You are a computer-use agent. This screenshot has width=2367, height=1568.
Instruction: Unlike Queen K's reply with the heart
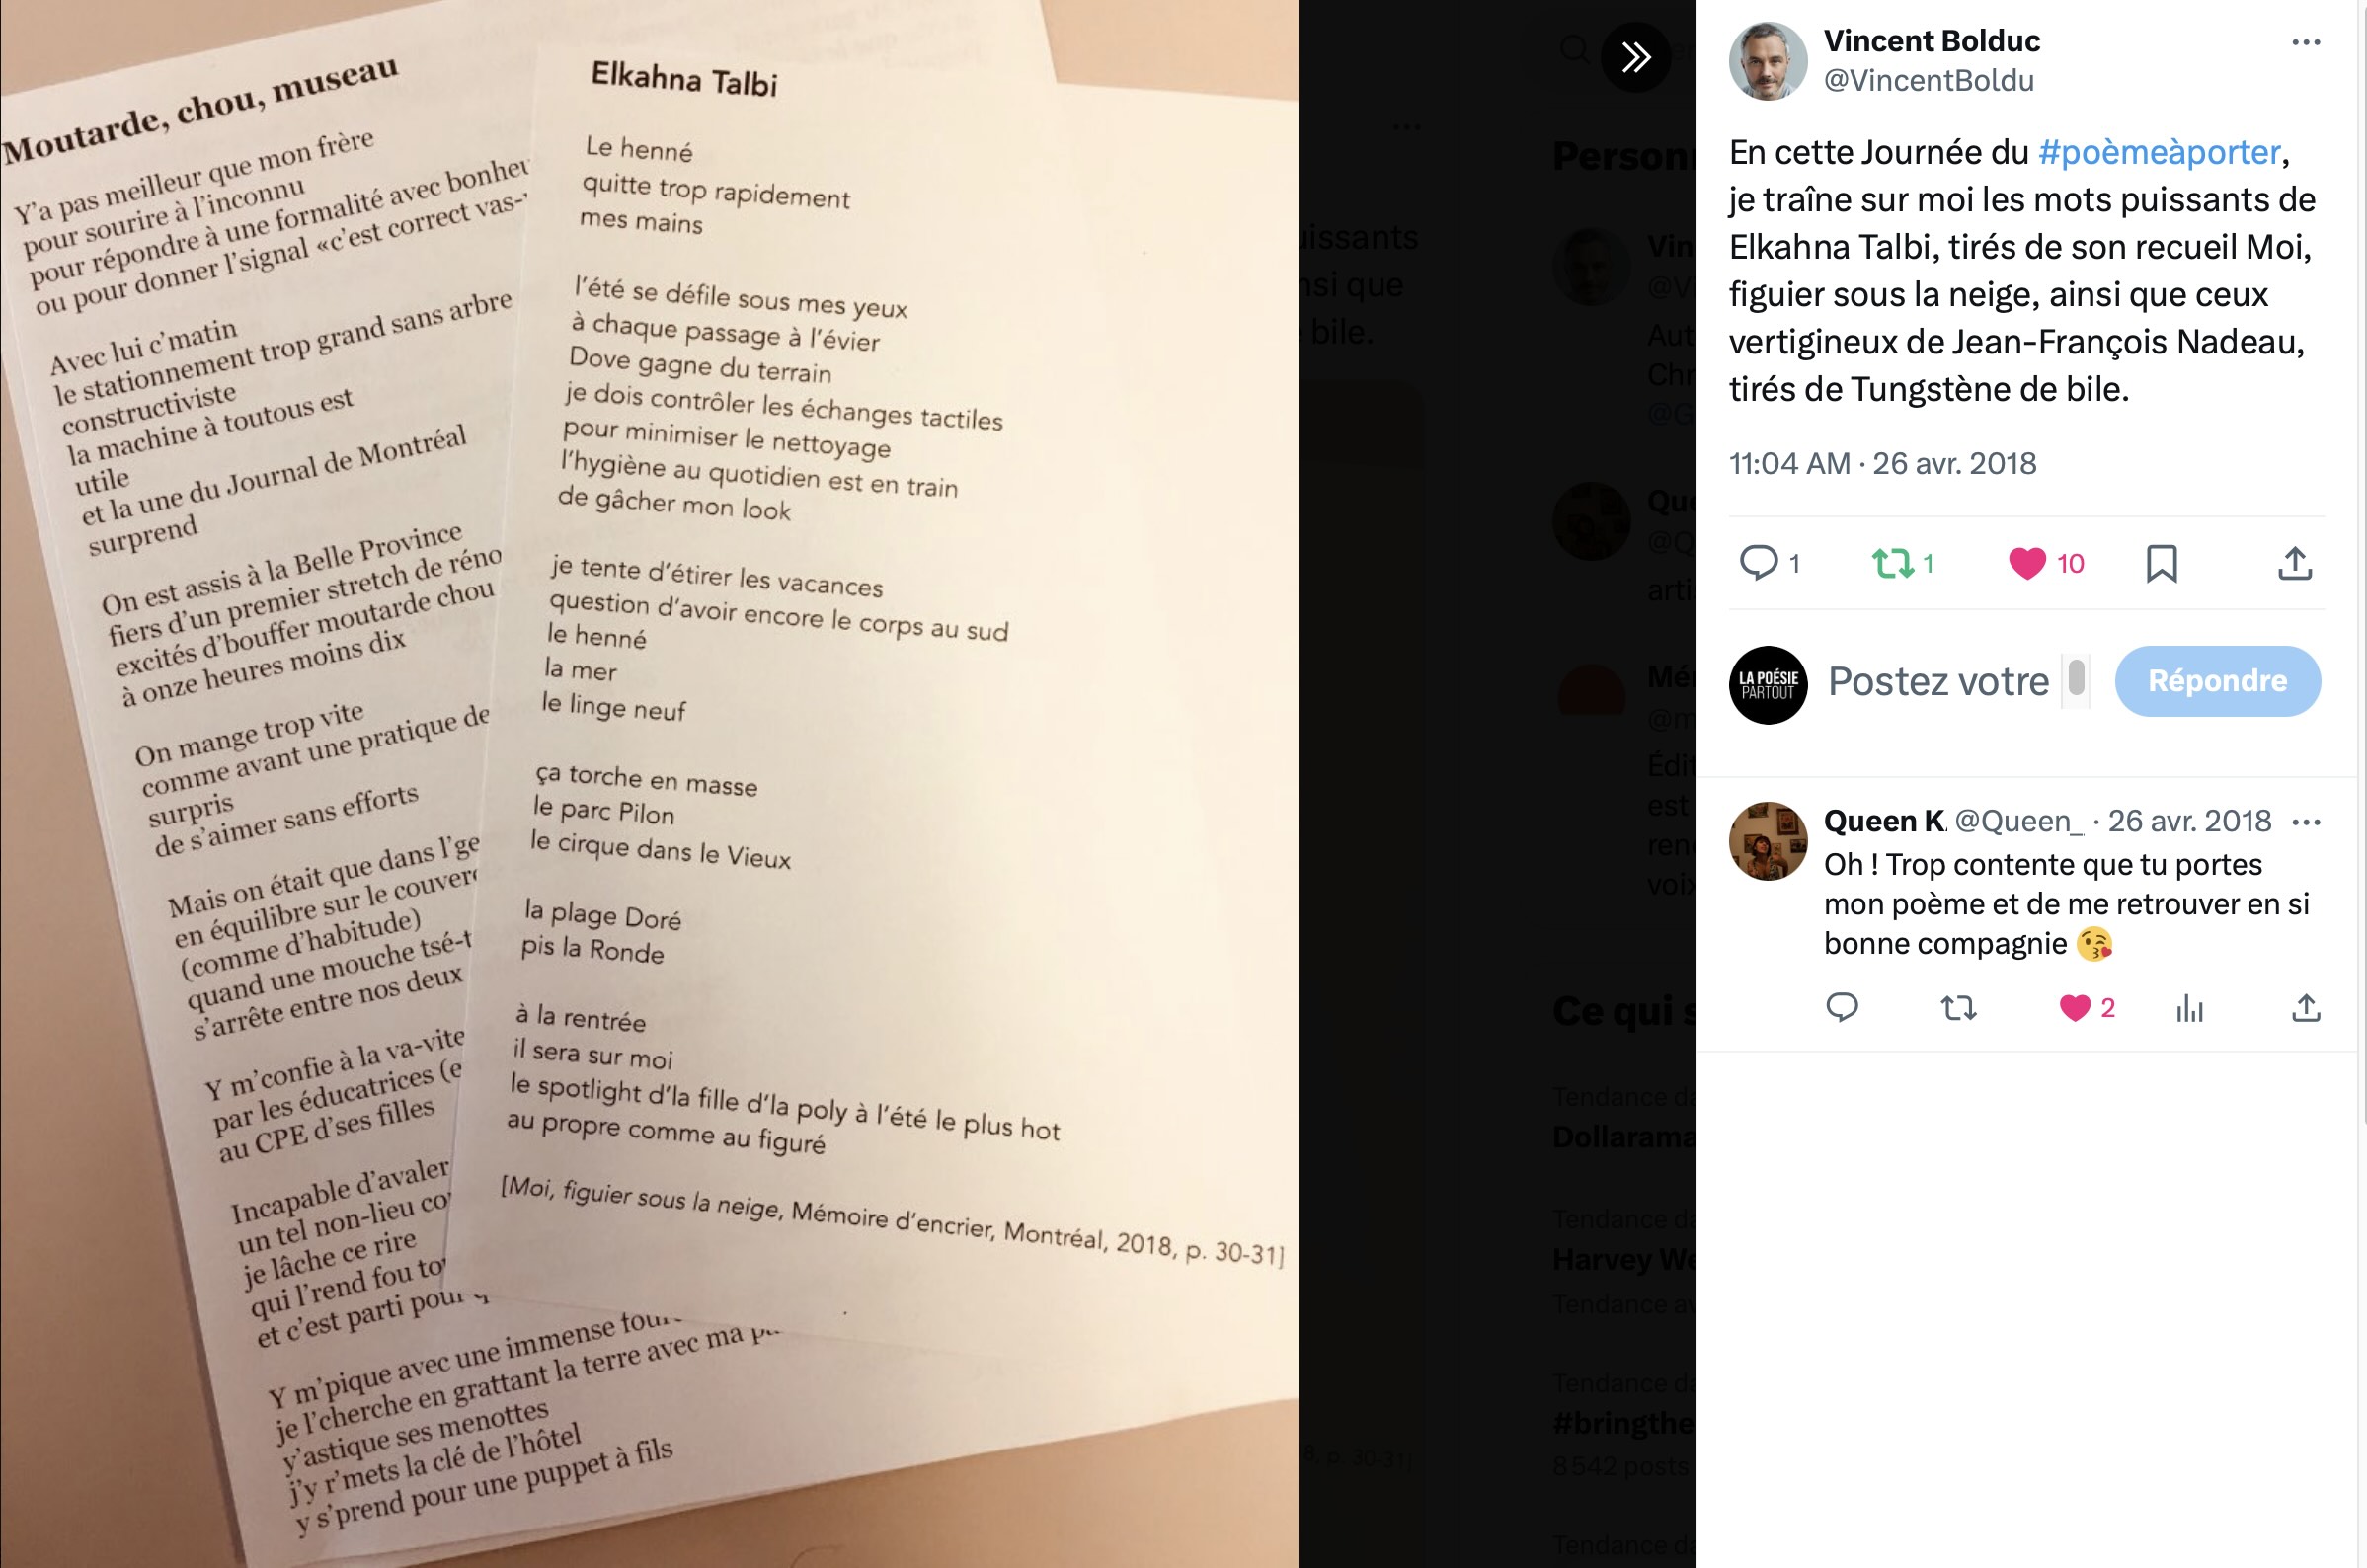coord(2074,1007)
